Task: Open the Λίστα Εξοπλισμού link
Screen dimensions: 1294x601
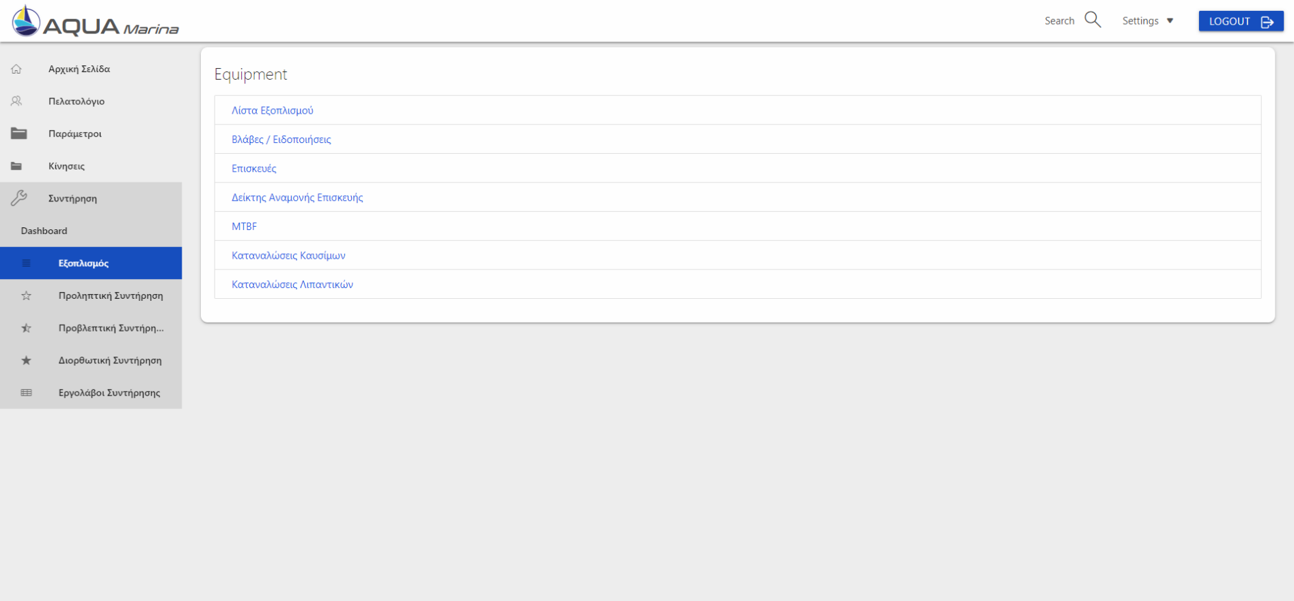Action: pos(272,110)
